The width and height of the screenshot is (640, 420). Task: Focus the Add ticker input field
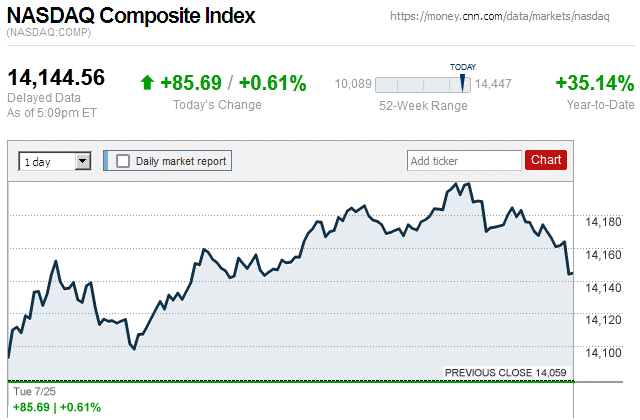pyautogui.click(x=464, y=160)
